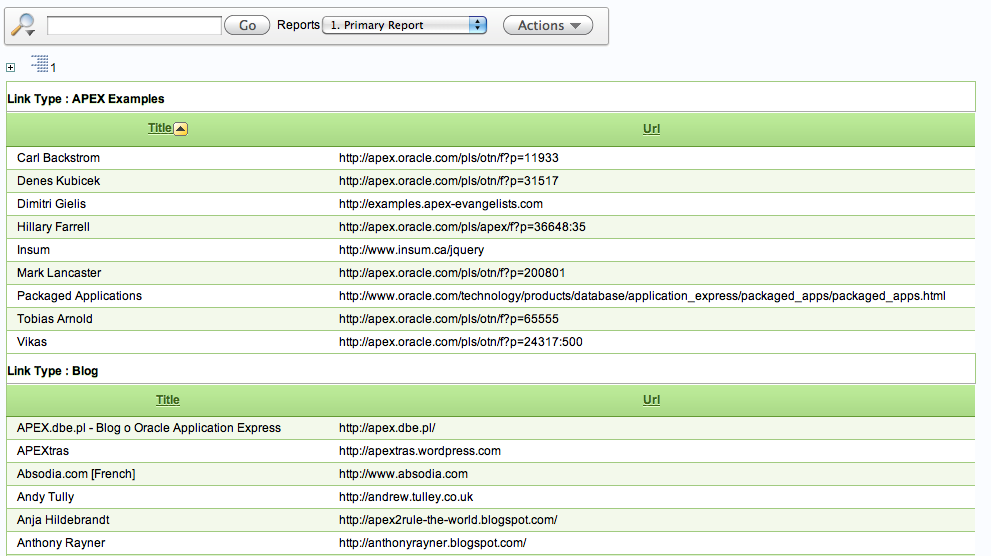Image resolution: width=991 pixels, height=556 pixels.
Task: Click the examples.apex-evangelists.com URL
Action: point(441,203)
